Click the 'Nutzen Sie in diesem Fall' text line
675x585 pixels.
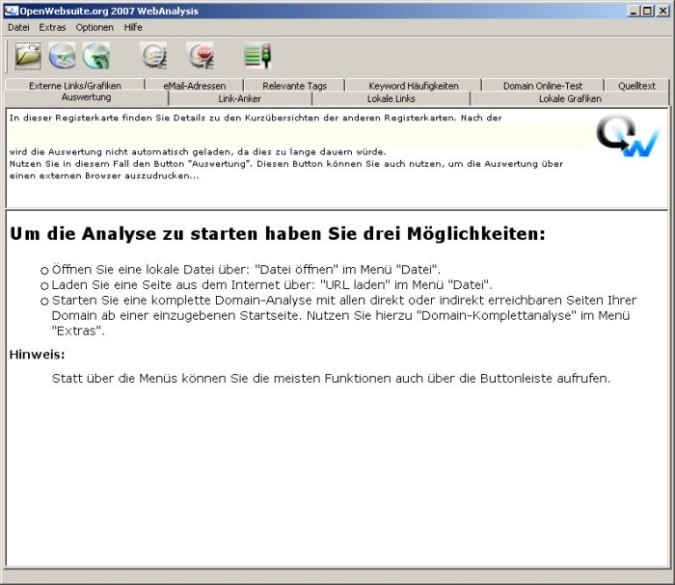(286, 164)
